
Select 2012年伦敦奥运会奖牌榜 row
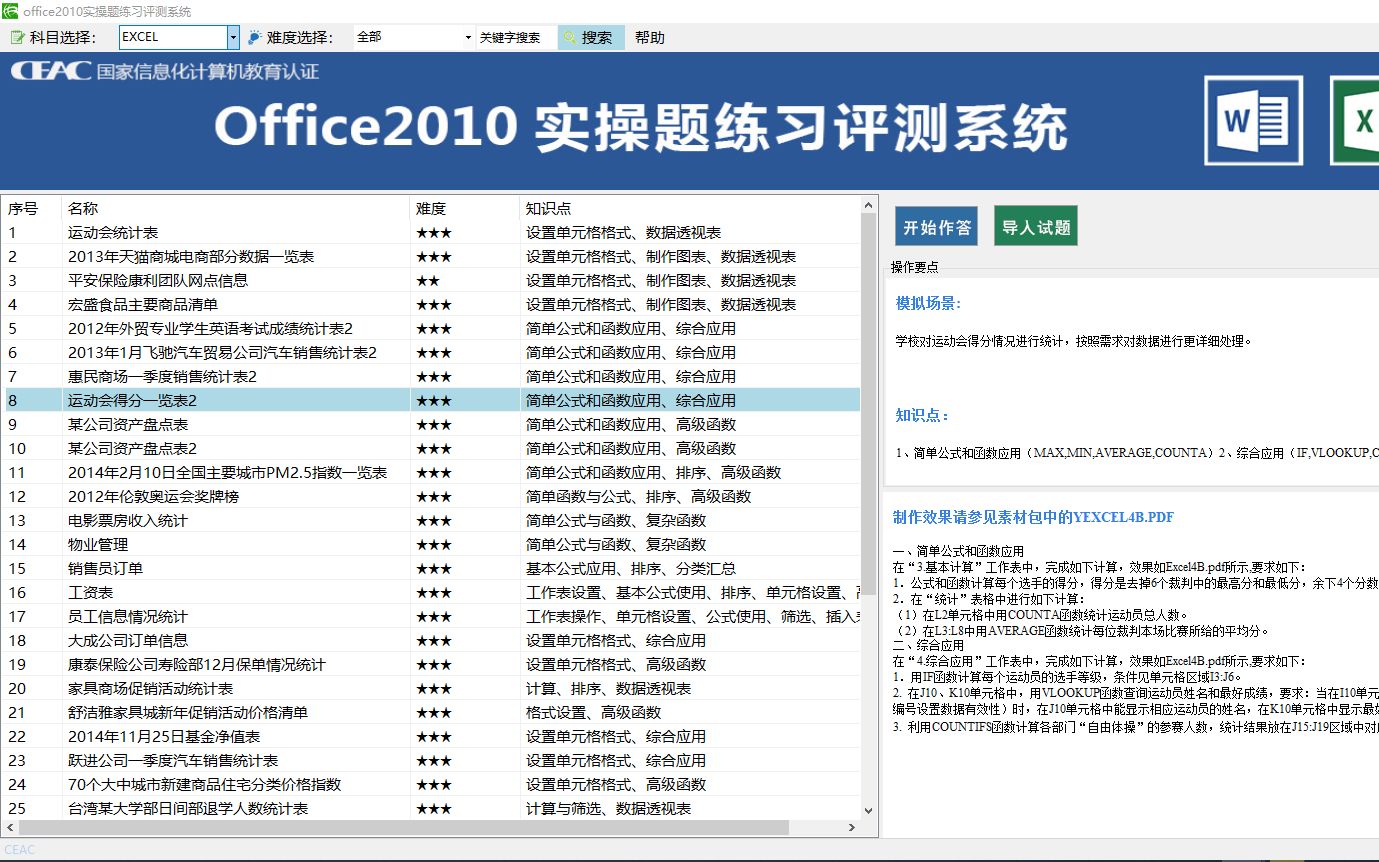(431, 496)
